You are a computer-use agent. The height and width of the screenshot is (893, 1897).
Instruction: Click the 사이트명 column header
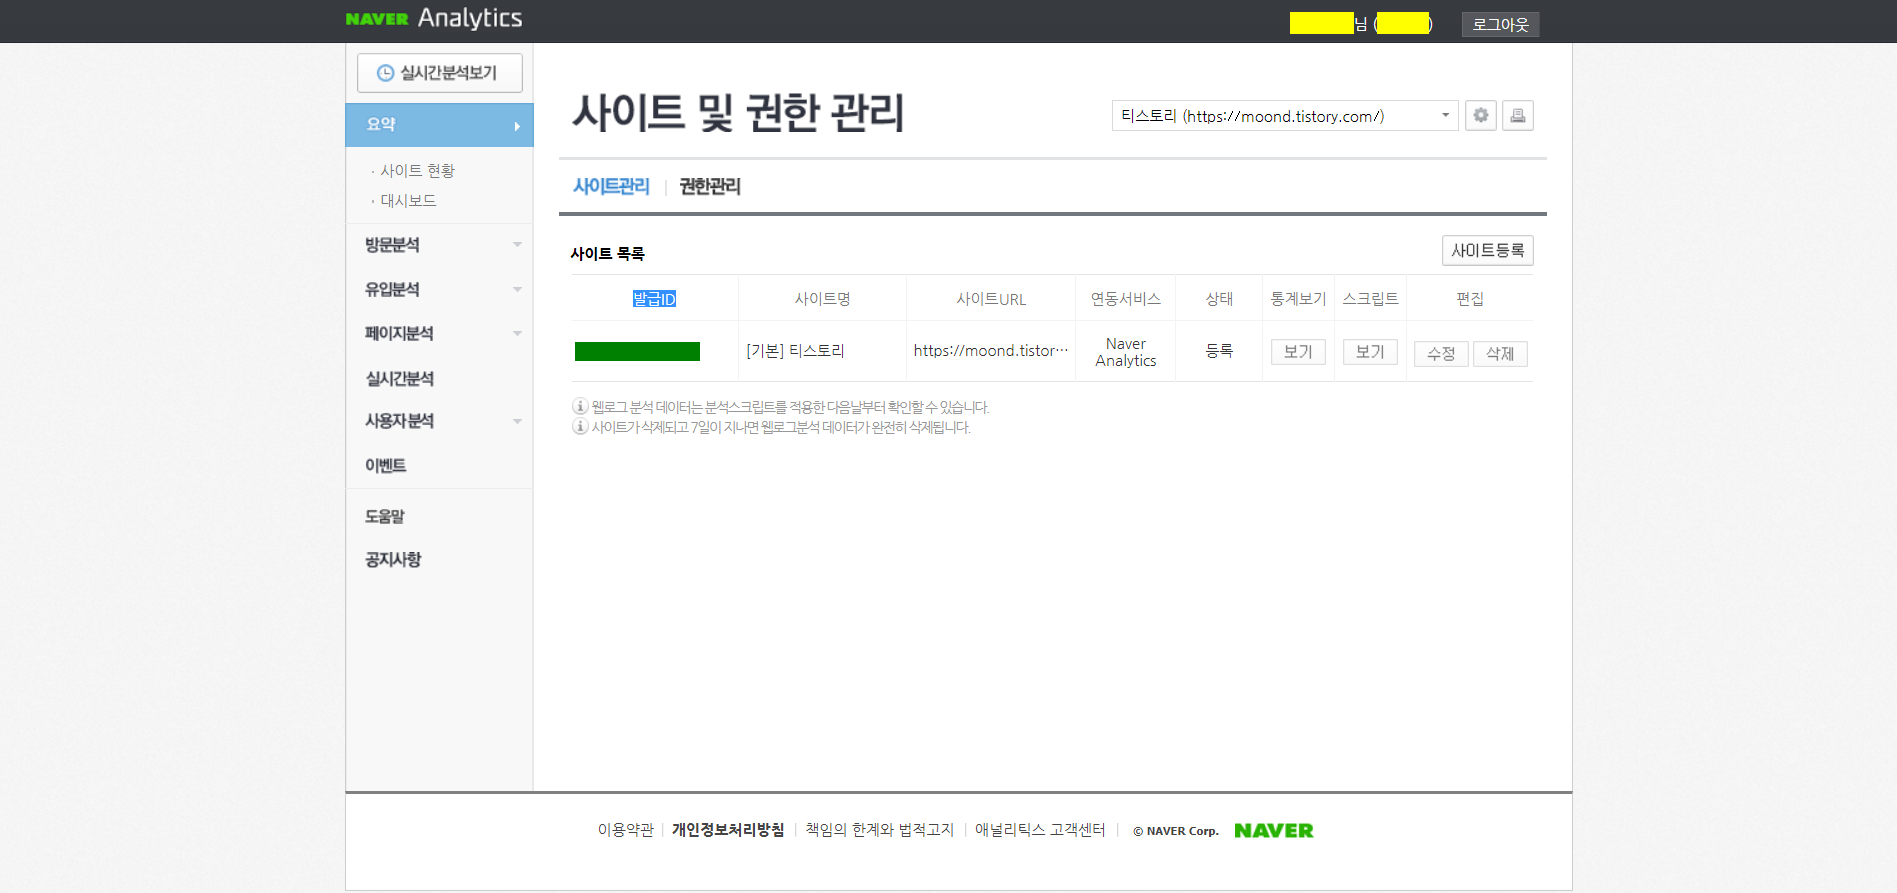click(x=822, y=299)
